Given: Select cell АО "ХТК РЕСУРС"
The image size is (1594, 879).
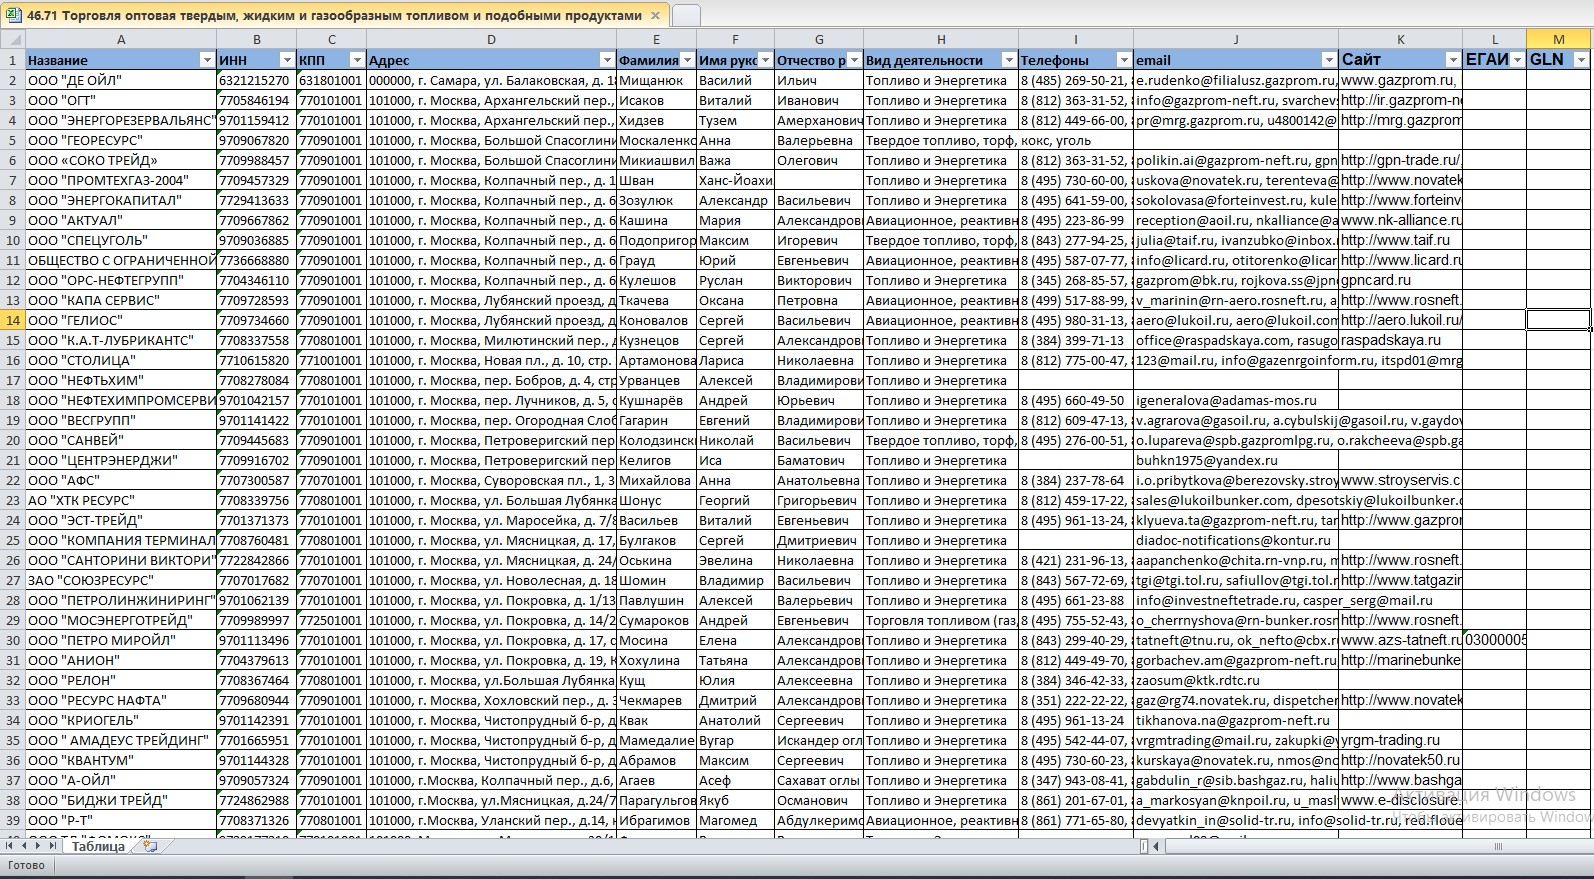Looking at the screenshot, I should click(121, 500).
